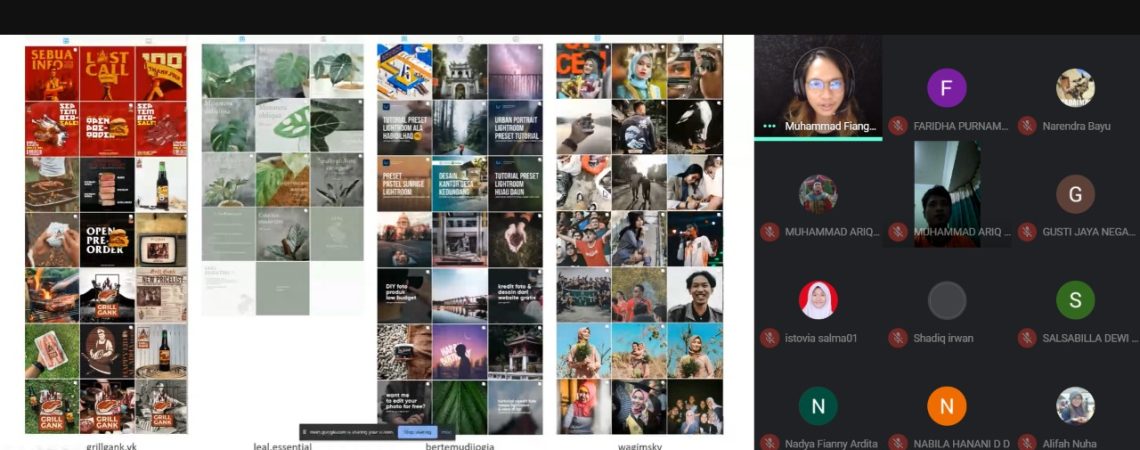The width and height of the screenshot is (1140, 450).
Task: Click the Narendra Bayu name label
Action: coord(1076,126)
